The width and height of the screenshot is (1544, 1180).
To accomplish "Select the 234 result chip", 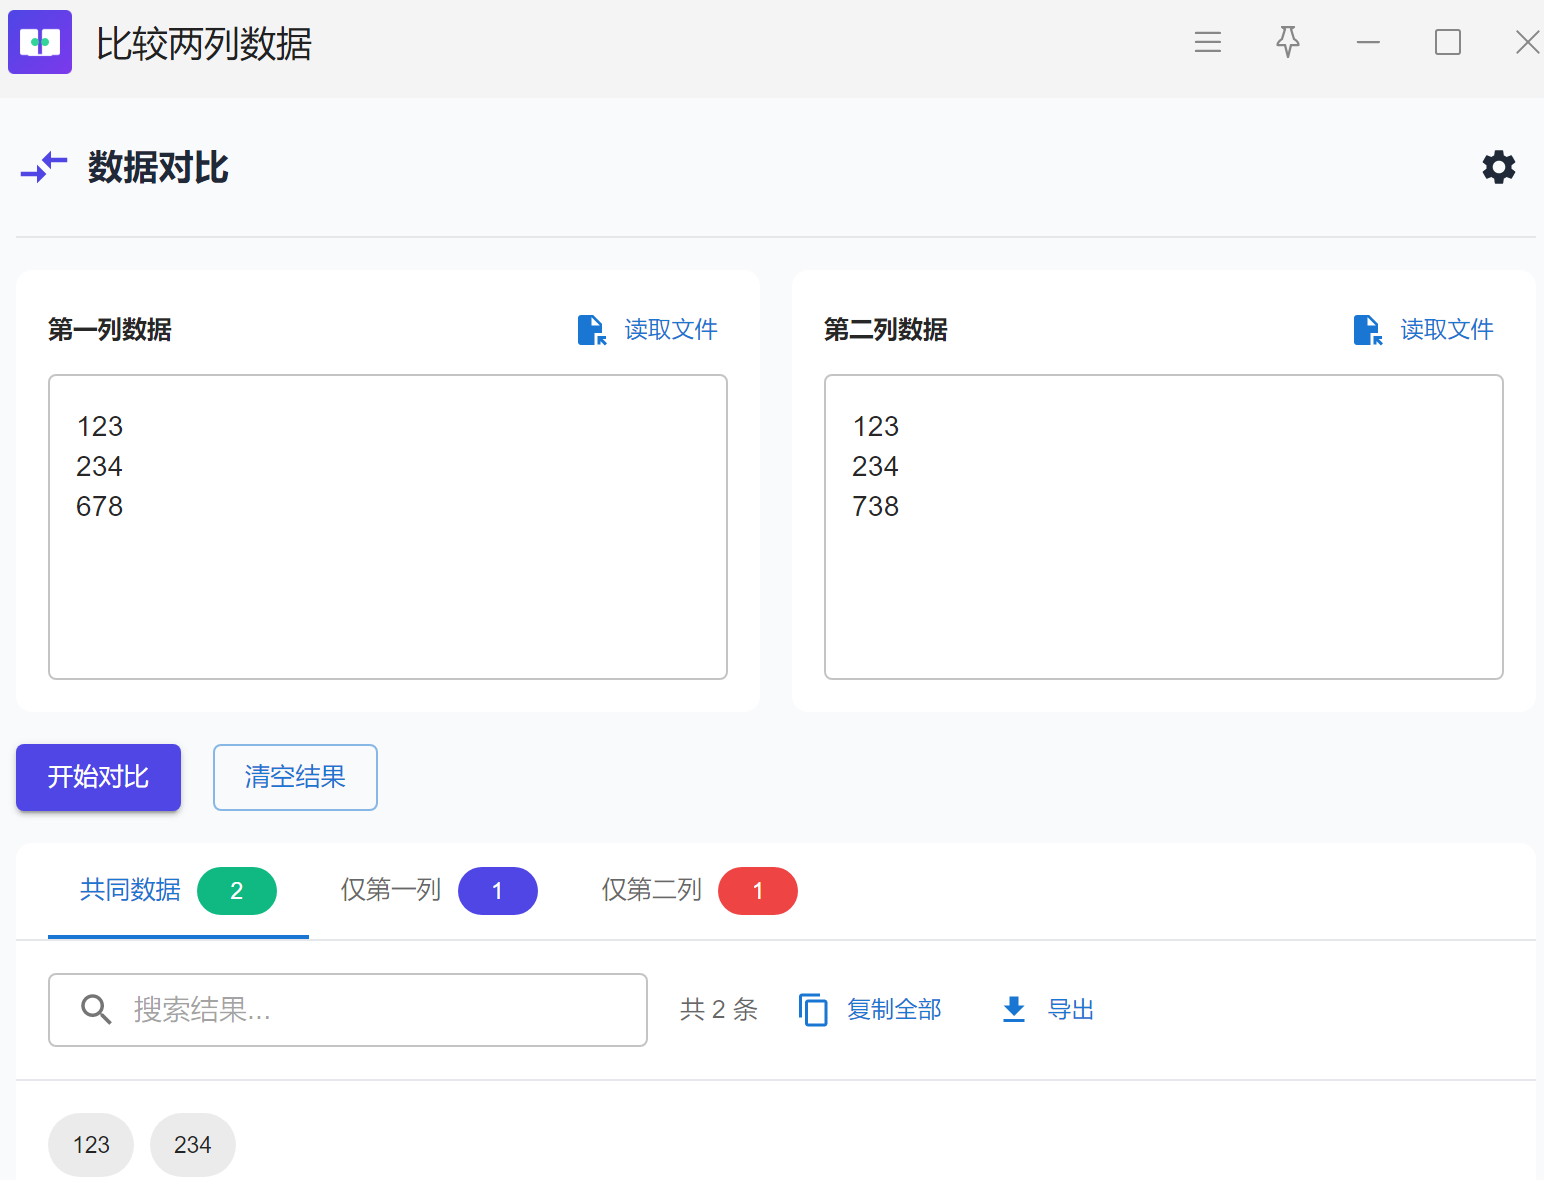I will tap(193, 1145).
